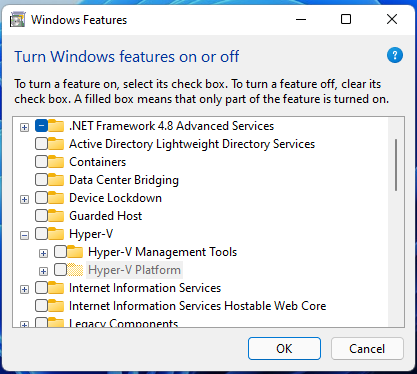The height and width of the screenshot is (374, 417).
Task: Check the Containers checkbox
Action: 41,162
